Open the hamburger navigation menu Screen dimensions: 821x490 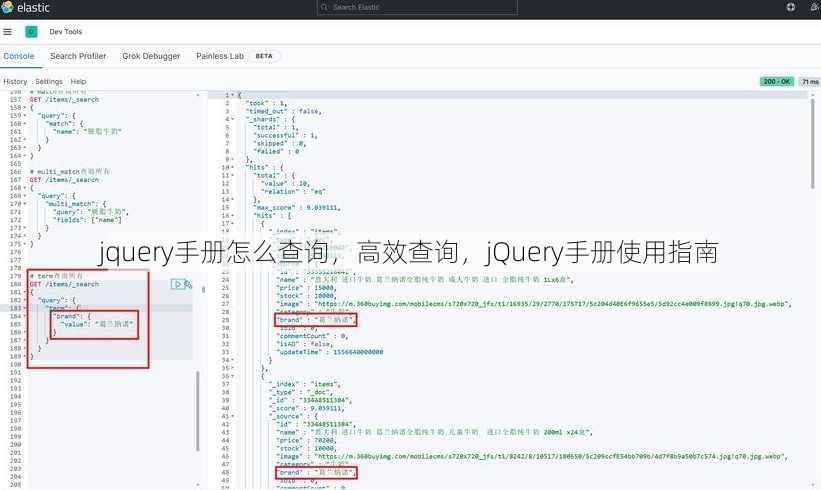pos(7,32)
